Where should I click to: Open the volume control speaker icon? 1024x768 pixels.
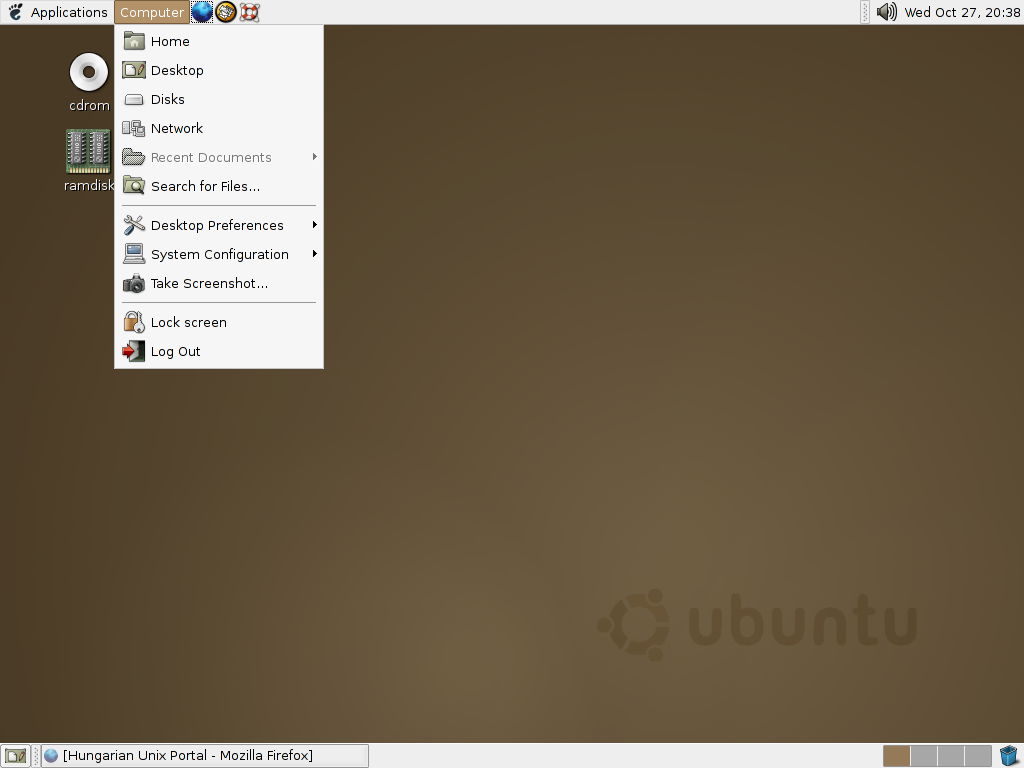coord(886,12)
